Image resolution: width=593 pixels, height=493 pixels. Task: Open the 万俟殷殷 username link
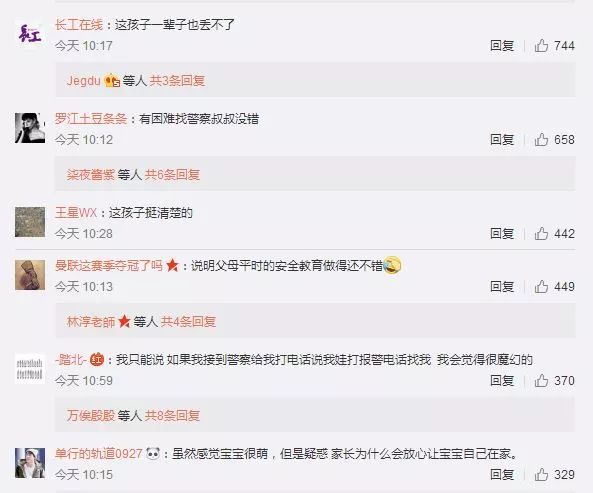91,415
